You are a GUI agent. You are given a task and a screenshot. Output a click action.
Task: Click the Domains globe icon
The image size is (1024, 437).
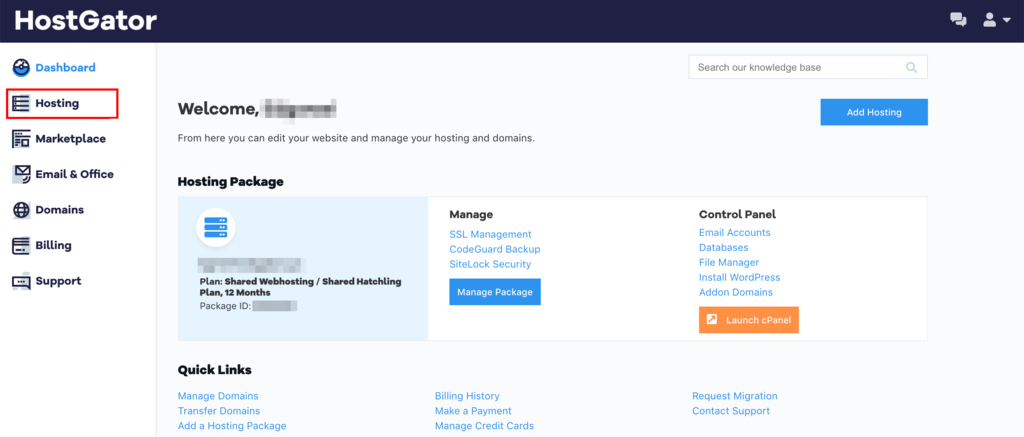pyautogui.click(x=22, y=210)
